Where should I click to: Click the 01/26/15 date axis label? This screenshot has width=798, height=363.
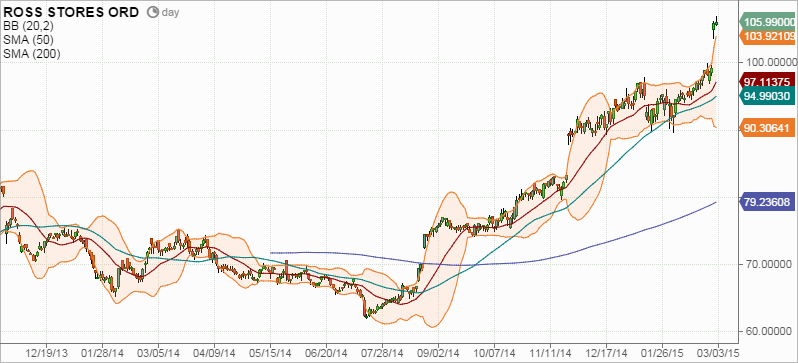pos(662,352)
